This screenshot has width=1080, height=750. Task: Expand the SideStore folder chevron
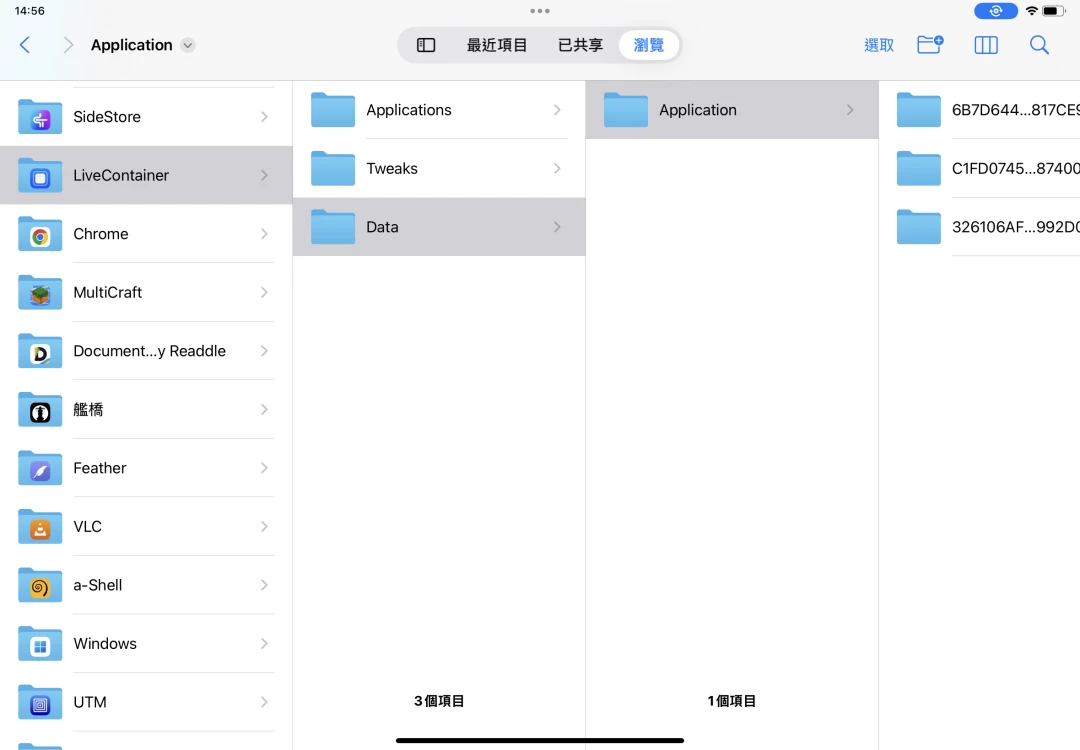[x=264, y=117]
